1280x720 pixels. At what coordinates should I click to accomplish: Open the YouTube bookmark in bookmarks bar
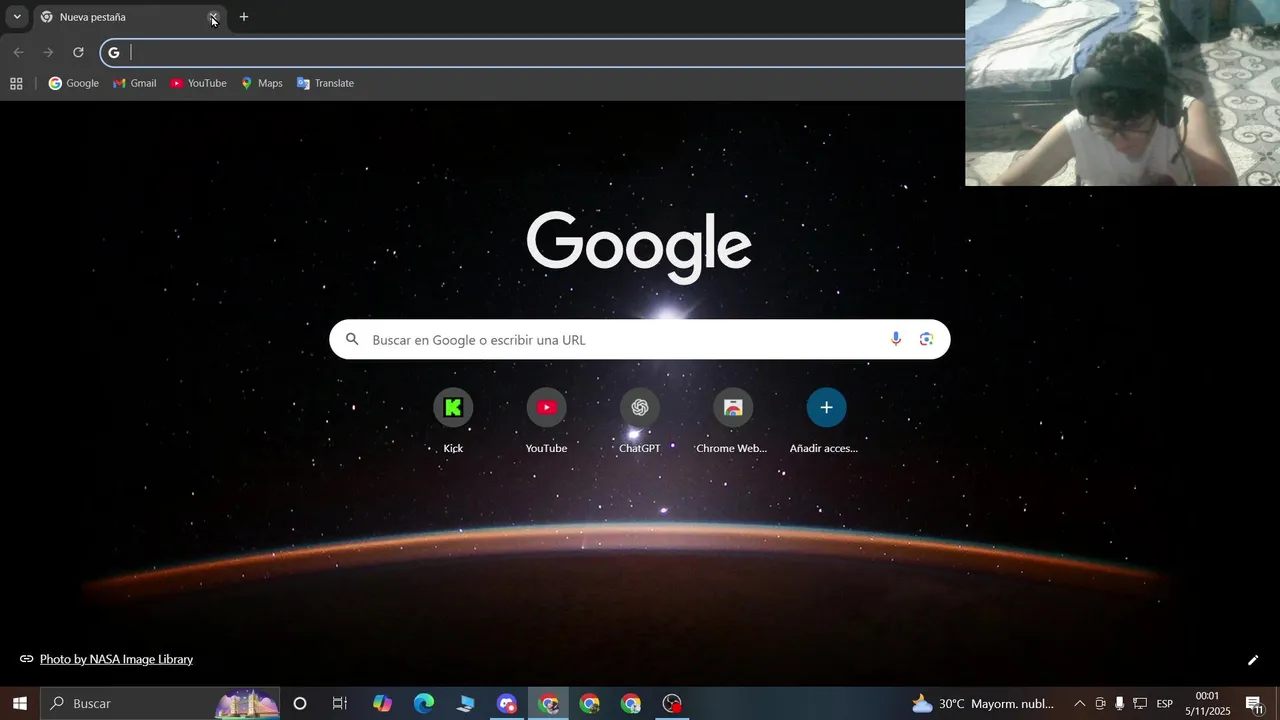[x=198, y=84]
